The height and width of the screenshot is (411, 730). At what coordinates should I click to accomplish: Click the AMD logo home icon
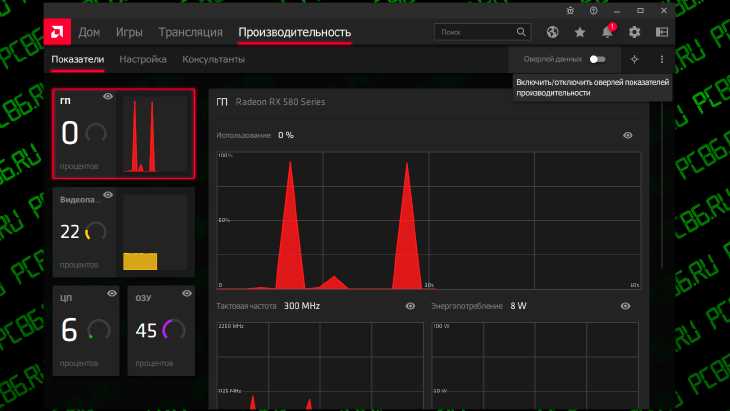57,32
